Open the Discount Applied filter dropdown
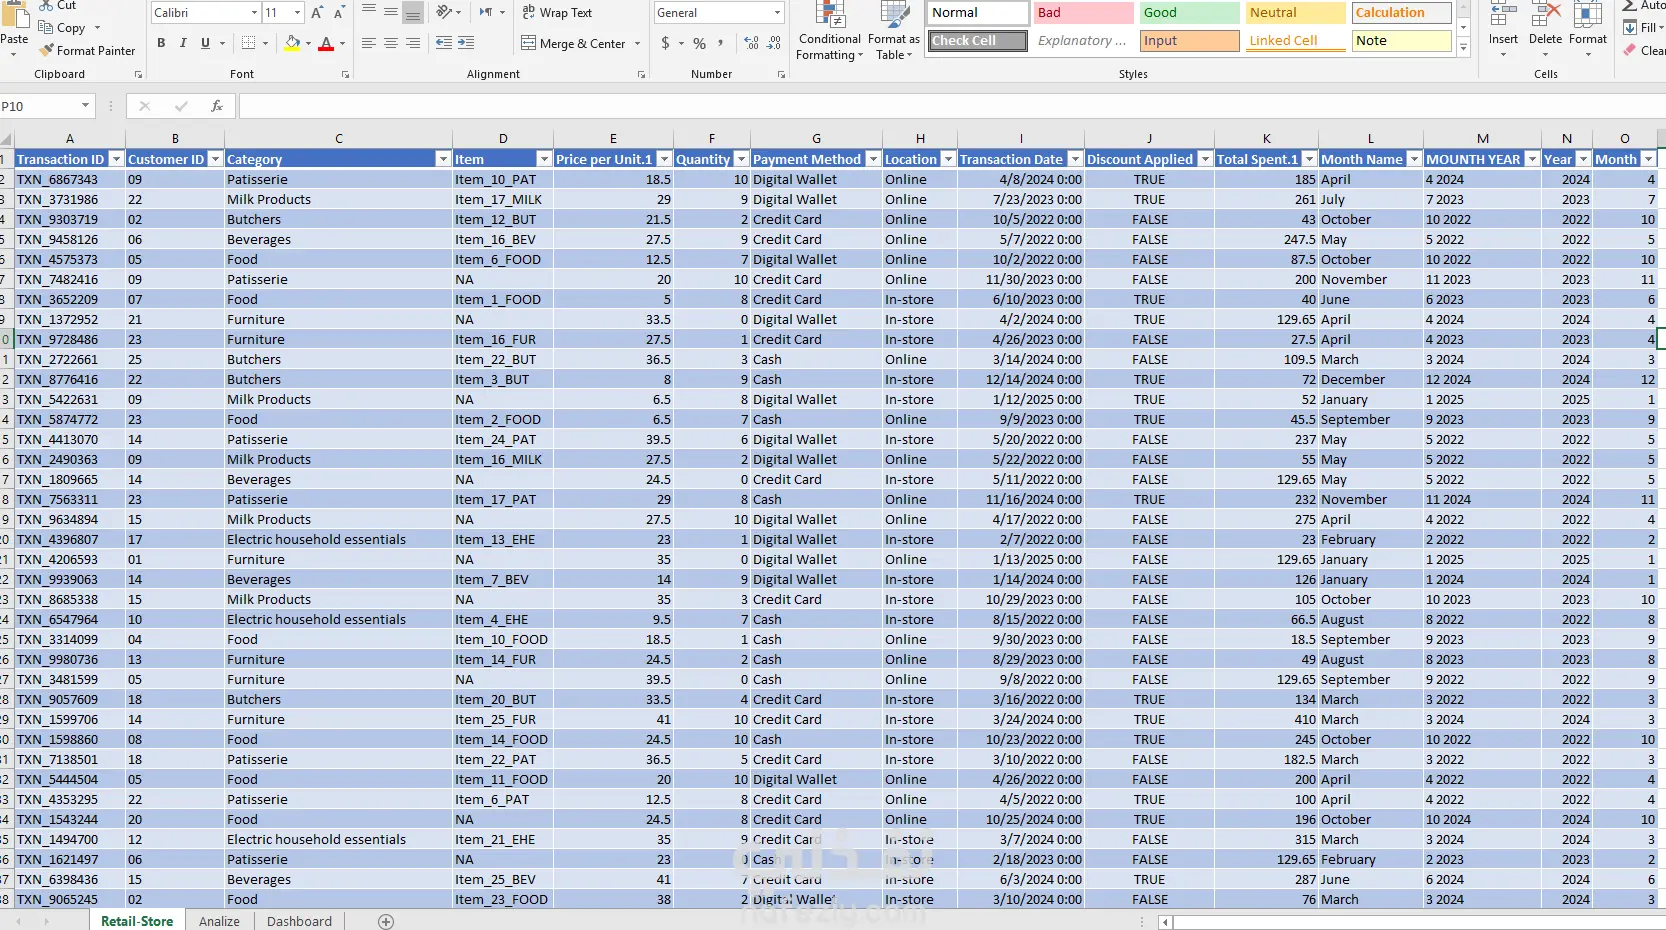 tap(1205, 159)
